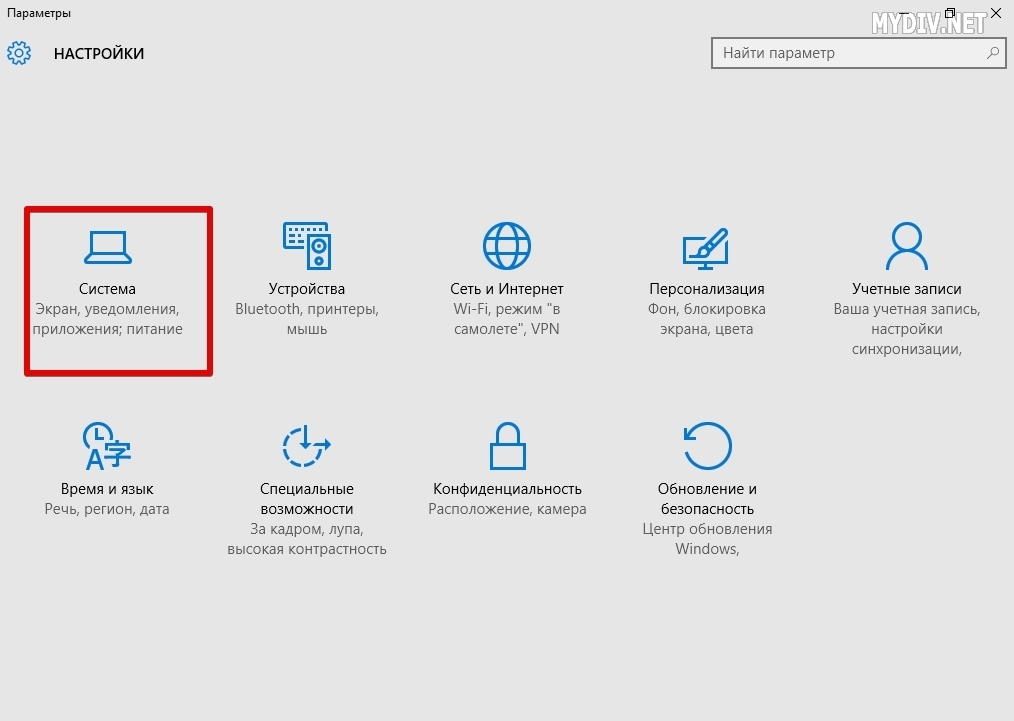The image size is (1014, 721).
Task: Open Время и язык via its clock icon
Action: [107, 445]
